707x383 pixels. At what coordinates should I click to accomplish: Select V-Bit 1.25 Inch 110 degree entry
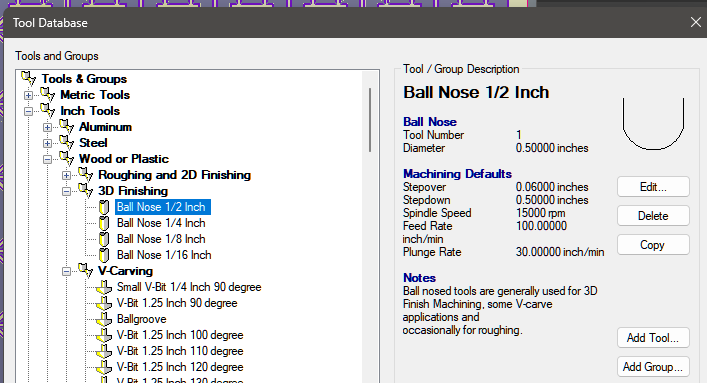pyautogui.click(x=180, y=351)
